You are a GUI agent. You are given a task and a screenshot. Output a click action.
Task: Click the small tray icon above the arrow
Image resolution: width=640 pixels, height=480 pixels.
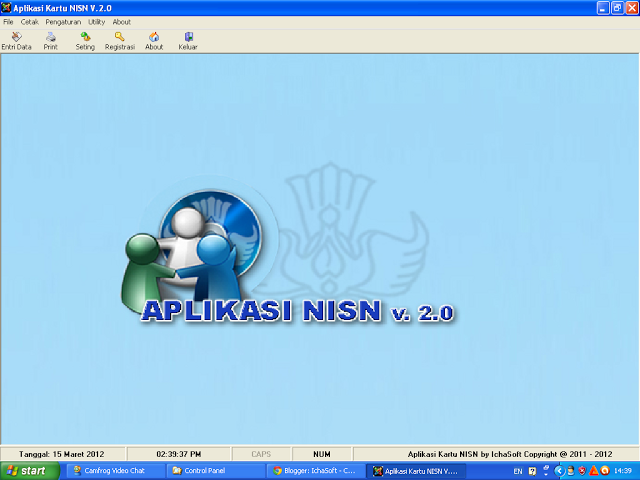tap(546, 468)
